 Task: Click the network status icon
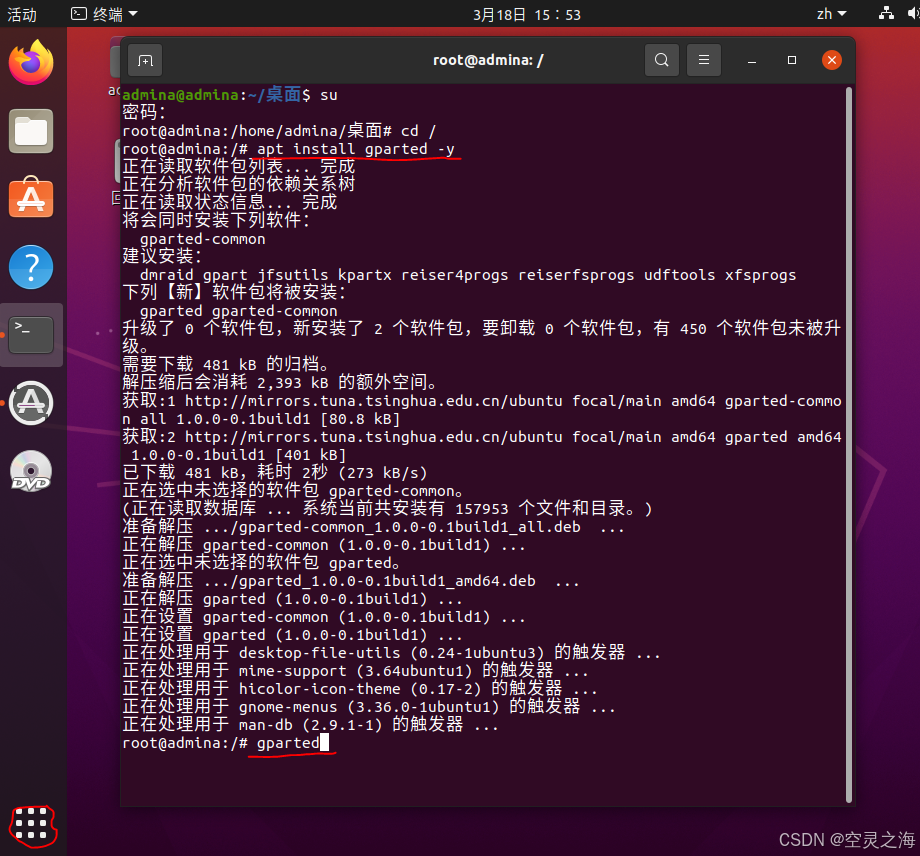(886, 13)
